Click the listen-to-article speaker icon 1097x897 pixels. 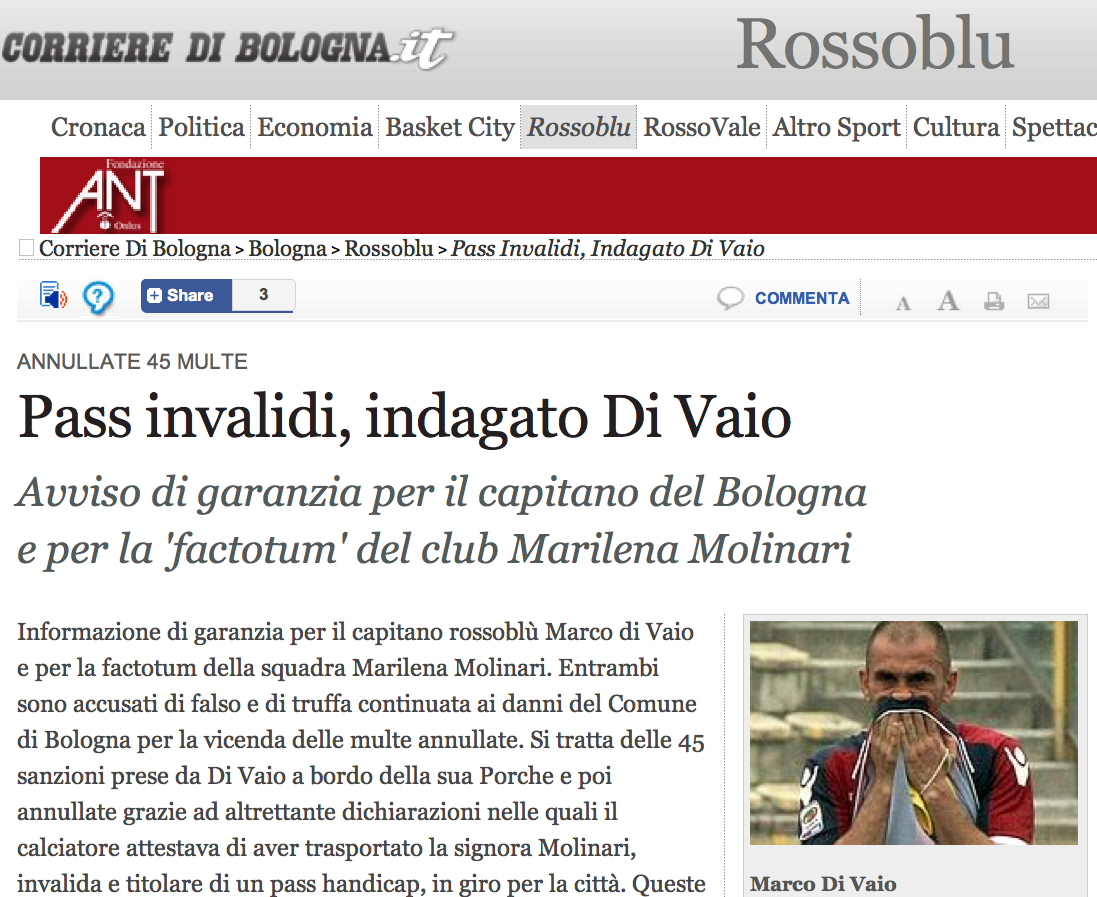(x=52, y=295)
